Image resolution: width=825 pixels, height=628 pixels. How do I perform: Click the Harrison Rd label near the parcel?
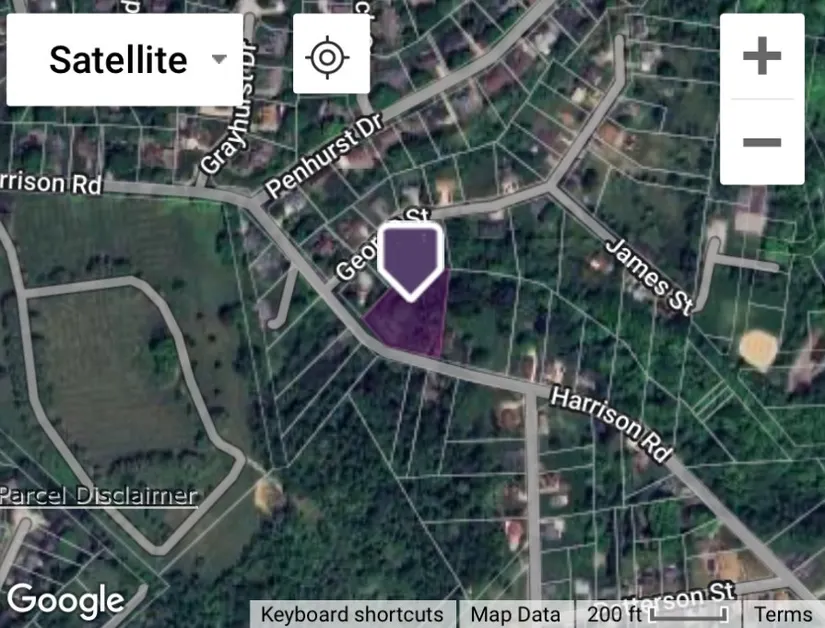pyautogui.click(x=611, y=424)
